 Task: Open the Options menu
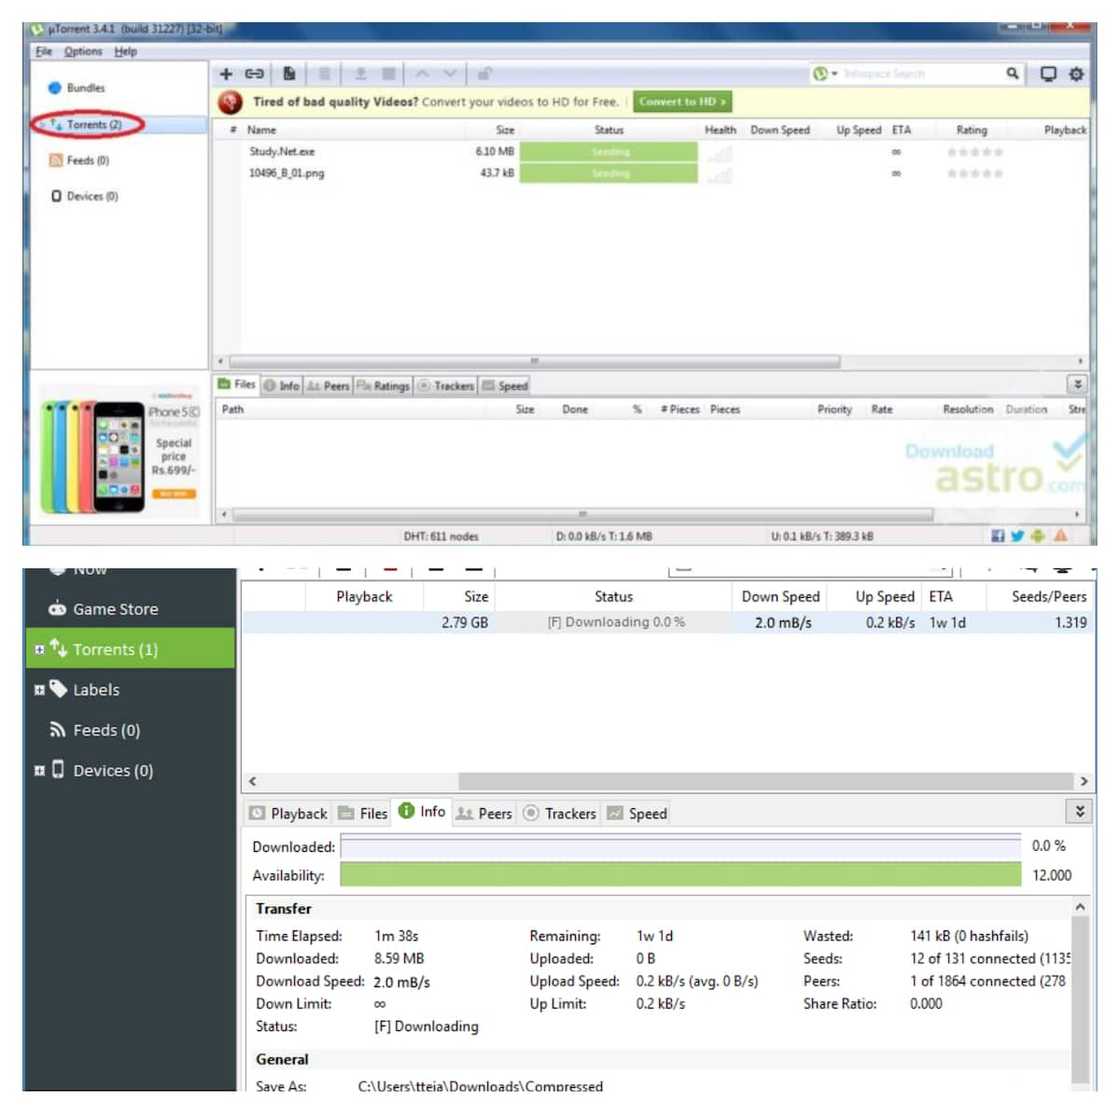pyautogui.click(x=83, y=52)
